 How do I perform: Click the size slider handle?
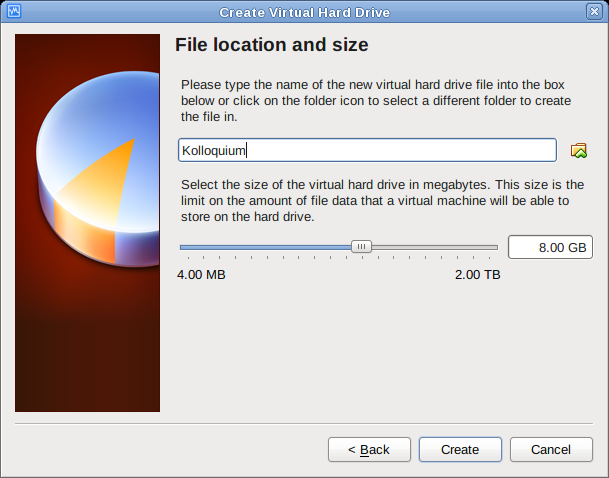click(362, 247)
